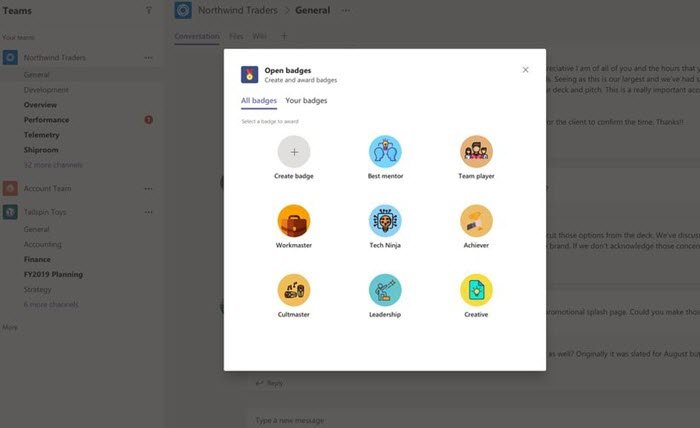The height and width of the screenshot is (428, 700).
Task: Click the Northwind Traders team avatar in sidebar
Action: coord(10,58)
